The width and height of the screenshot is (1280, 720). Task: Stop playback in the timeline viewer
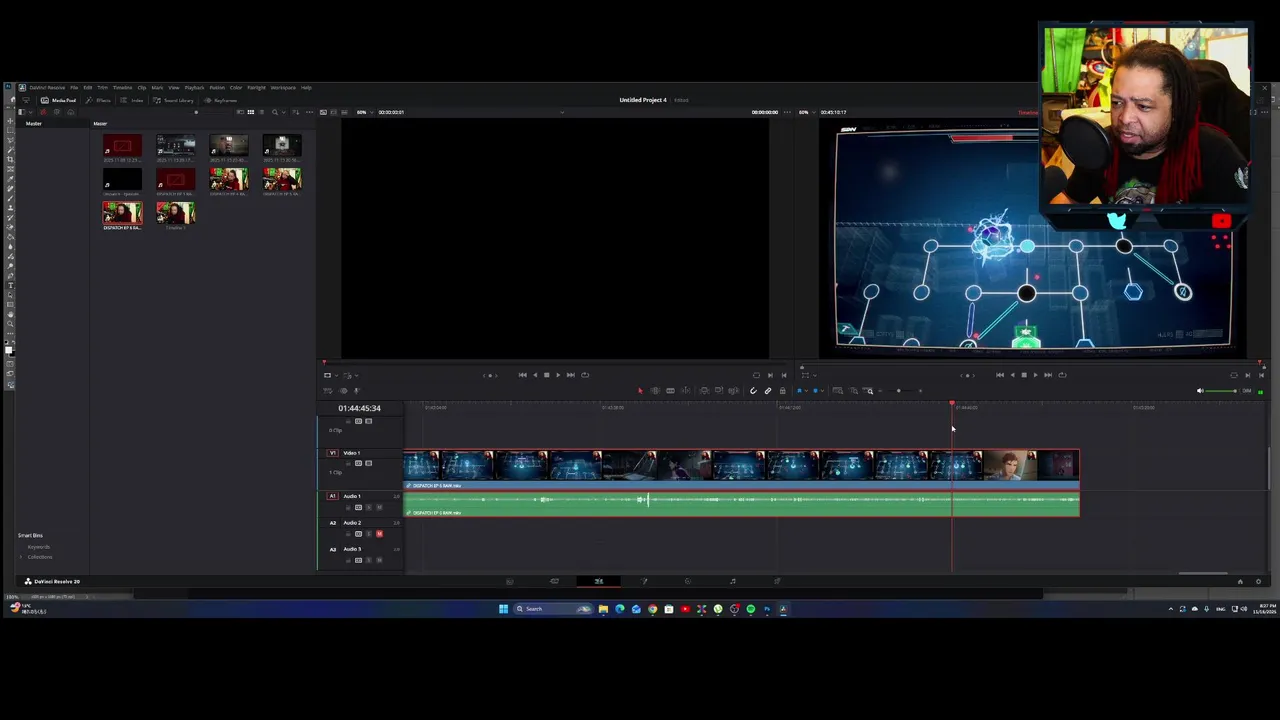(1023, 375)
